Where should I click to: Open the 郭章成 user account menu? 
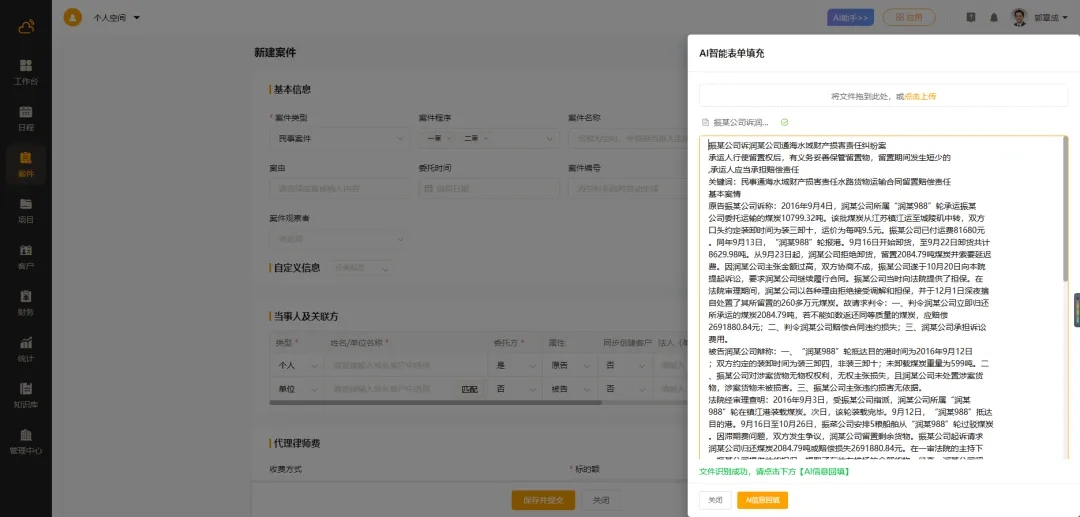1045,17
